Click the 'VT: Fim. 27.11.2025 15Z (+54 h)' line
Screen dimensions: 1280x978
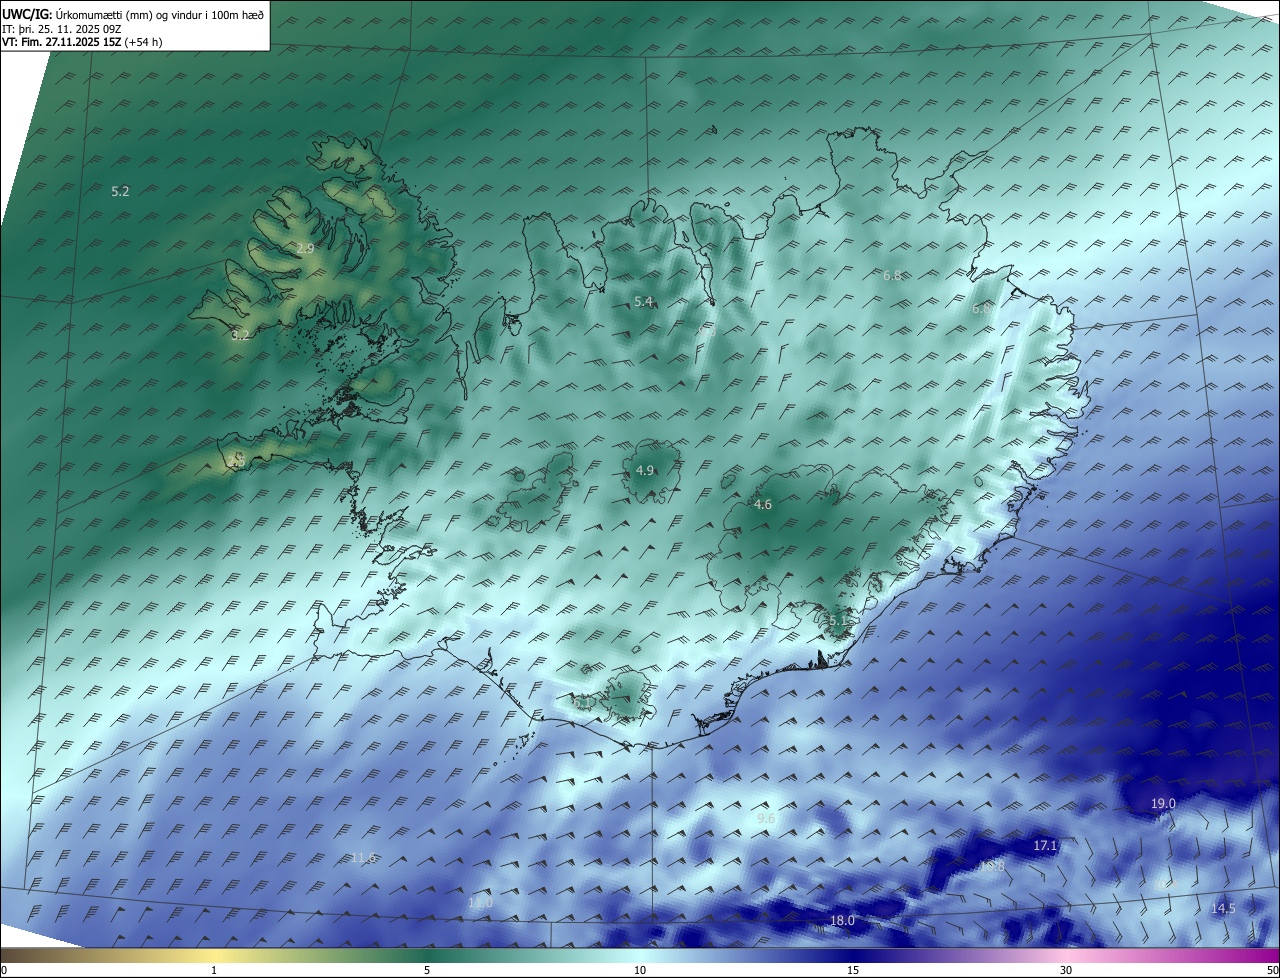[x=80, y=42]
